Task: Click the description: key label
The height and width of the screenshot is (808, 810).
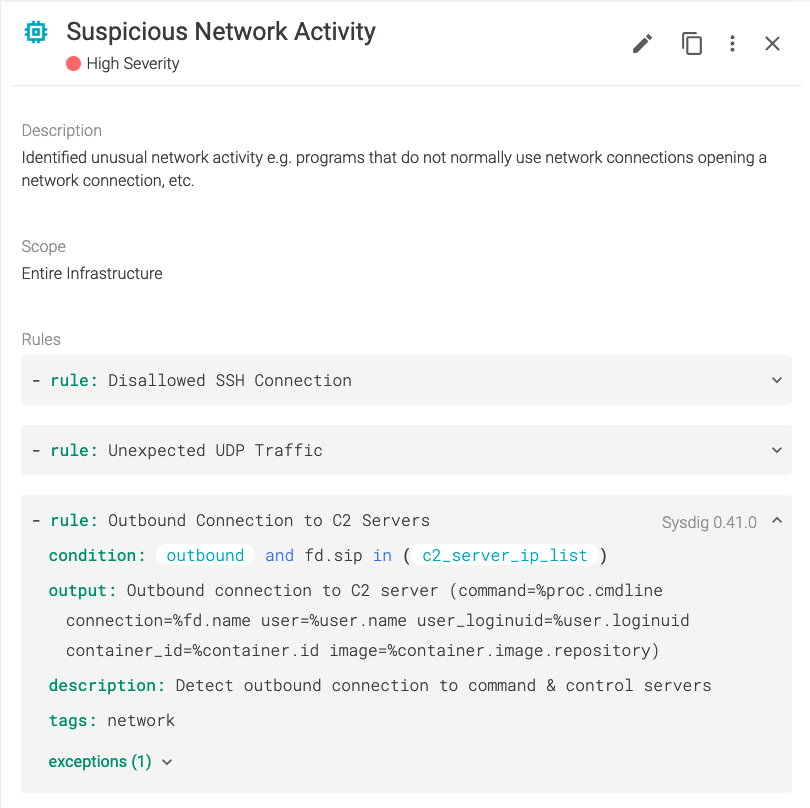Action: pos(107,686)
